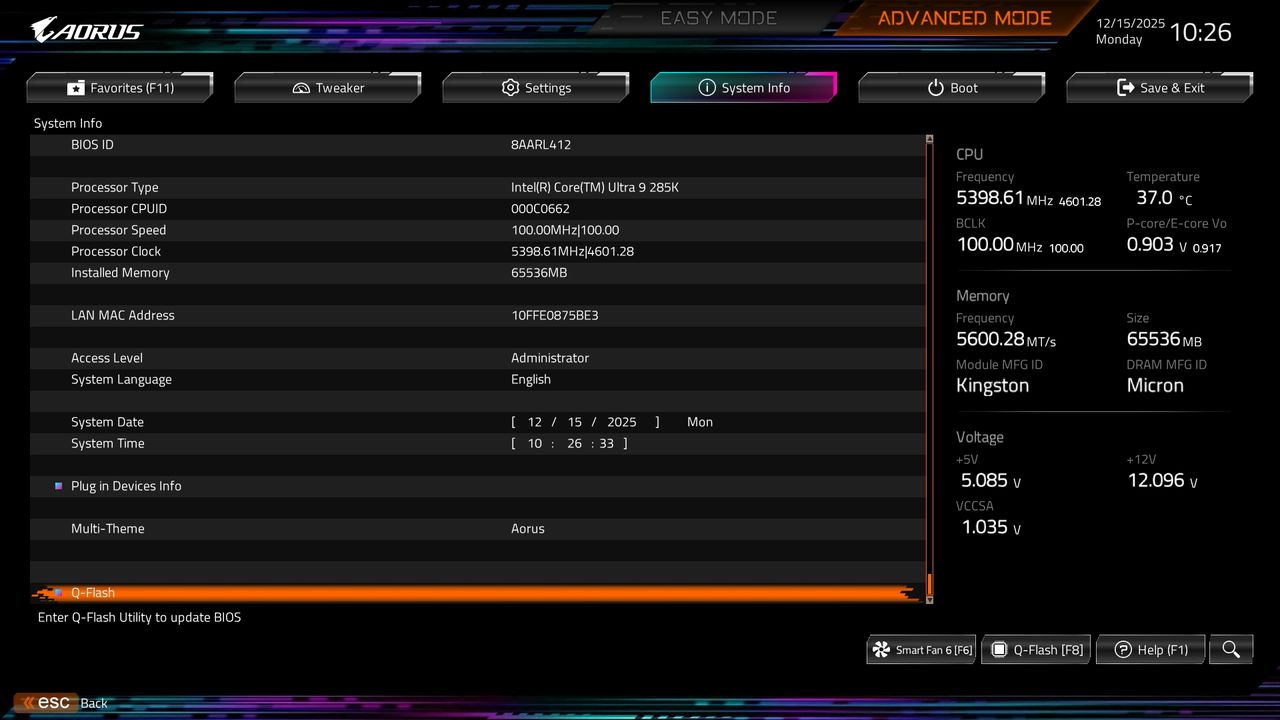Click the Settings gear icon
Image resolution: width=1280 pixels, height=720 pixels.
(x=510, y=87)
